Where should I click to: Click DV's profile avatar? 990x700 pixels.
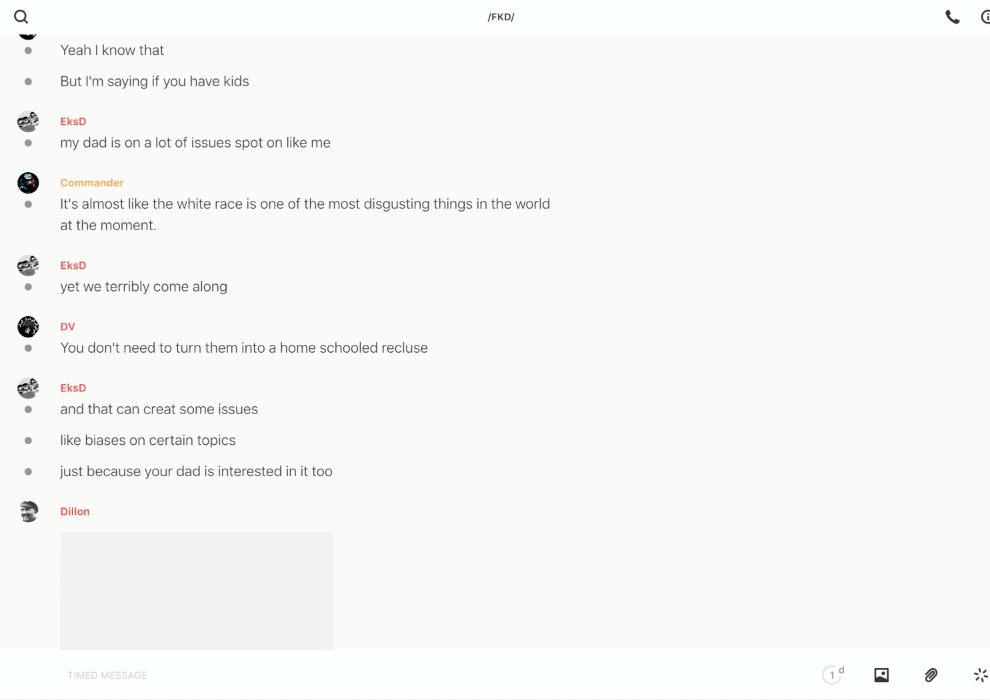click(28, 327)
